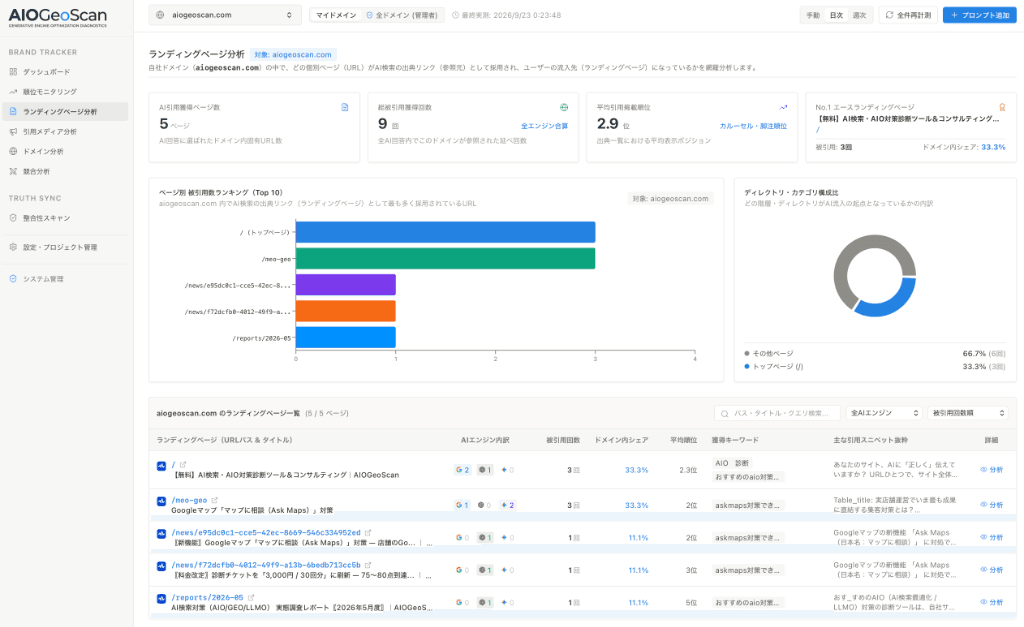This screenshot has width=1024, height=627.
Task: Click 分析 eye link in /news/e95dc0c1 row
Action: click(x=991, y=538)
